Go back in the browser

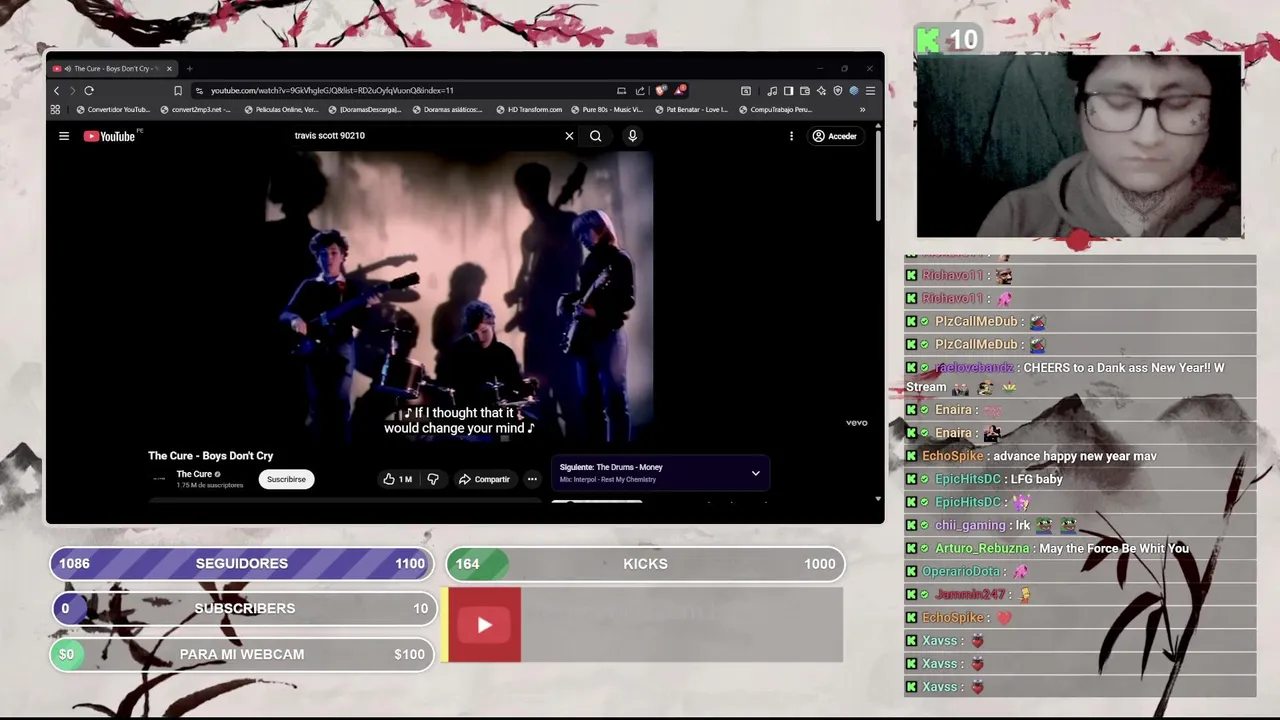(x=56, y=91)
